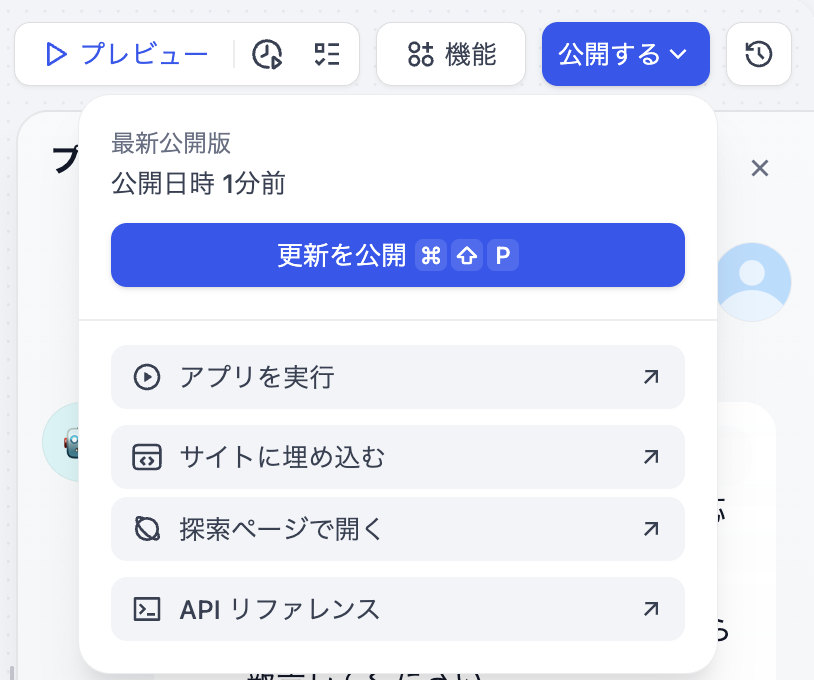Open the 機能 features button
814x680 pixels.
[451, 54]
